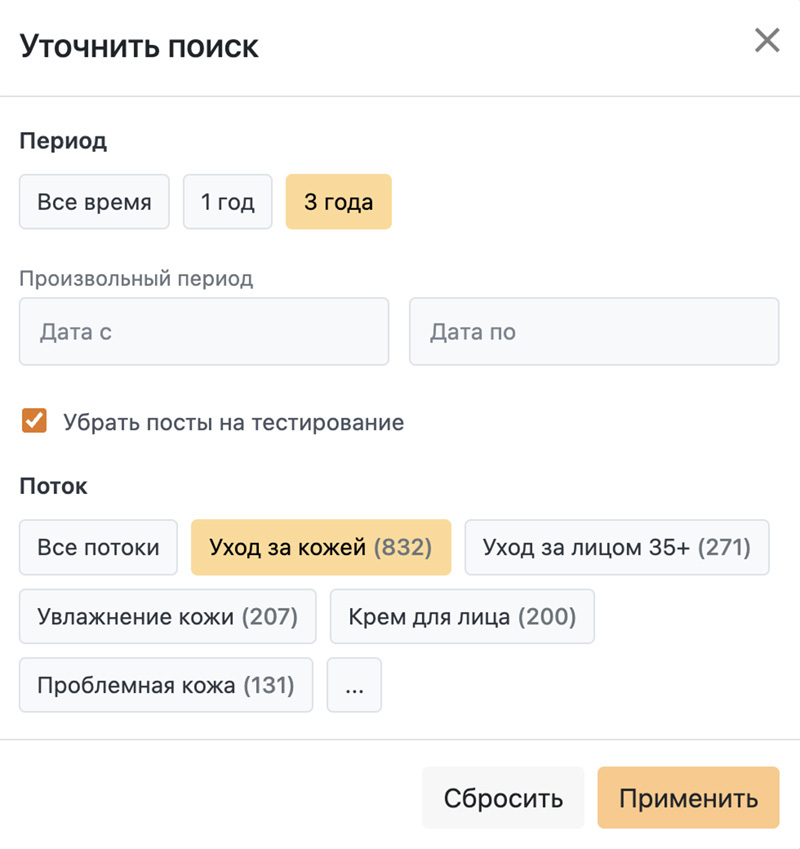
Task: Pick the Крем для лица (200) stream
Action: pos(462,616)
